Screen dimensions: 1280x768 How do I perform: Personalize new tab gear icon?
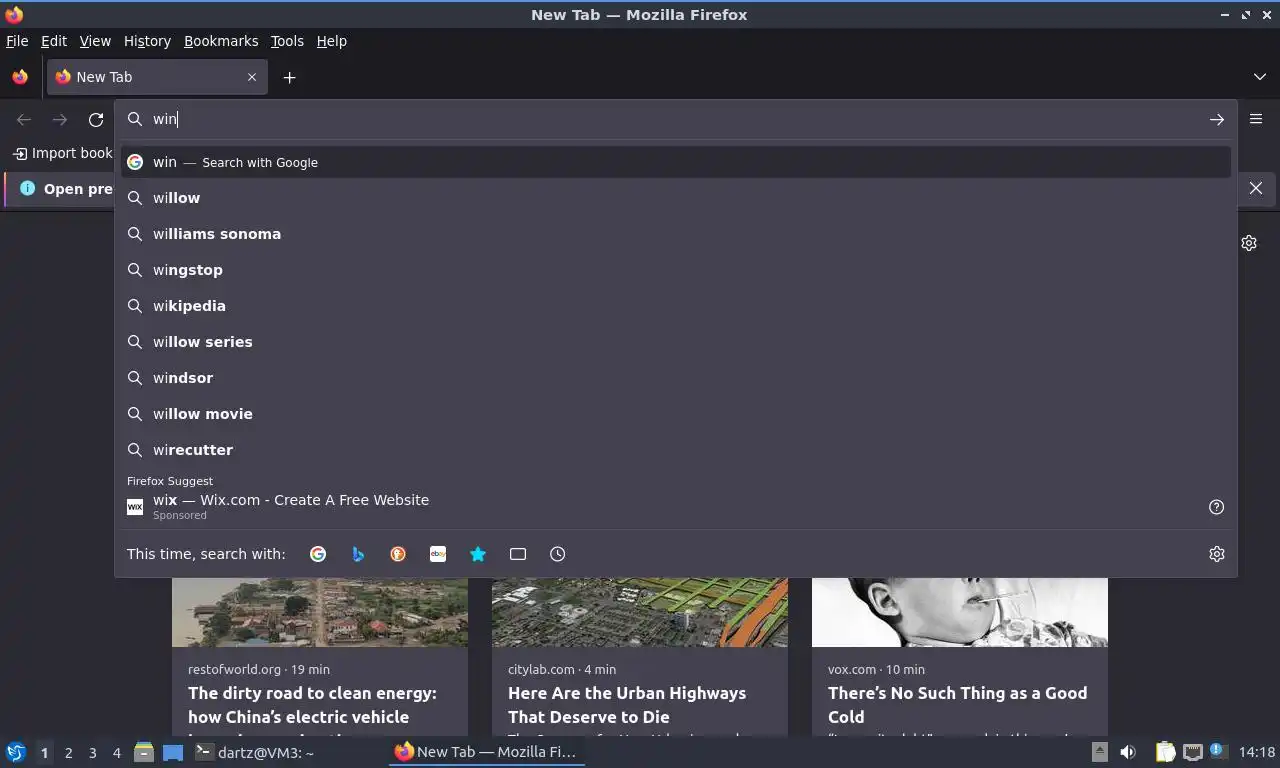[x=1249, y=243]
